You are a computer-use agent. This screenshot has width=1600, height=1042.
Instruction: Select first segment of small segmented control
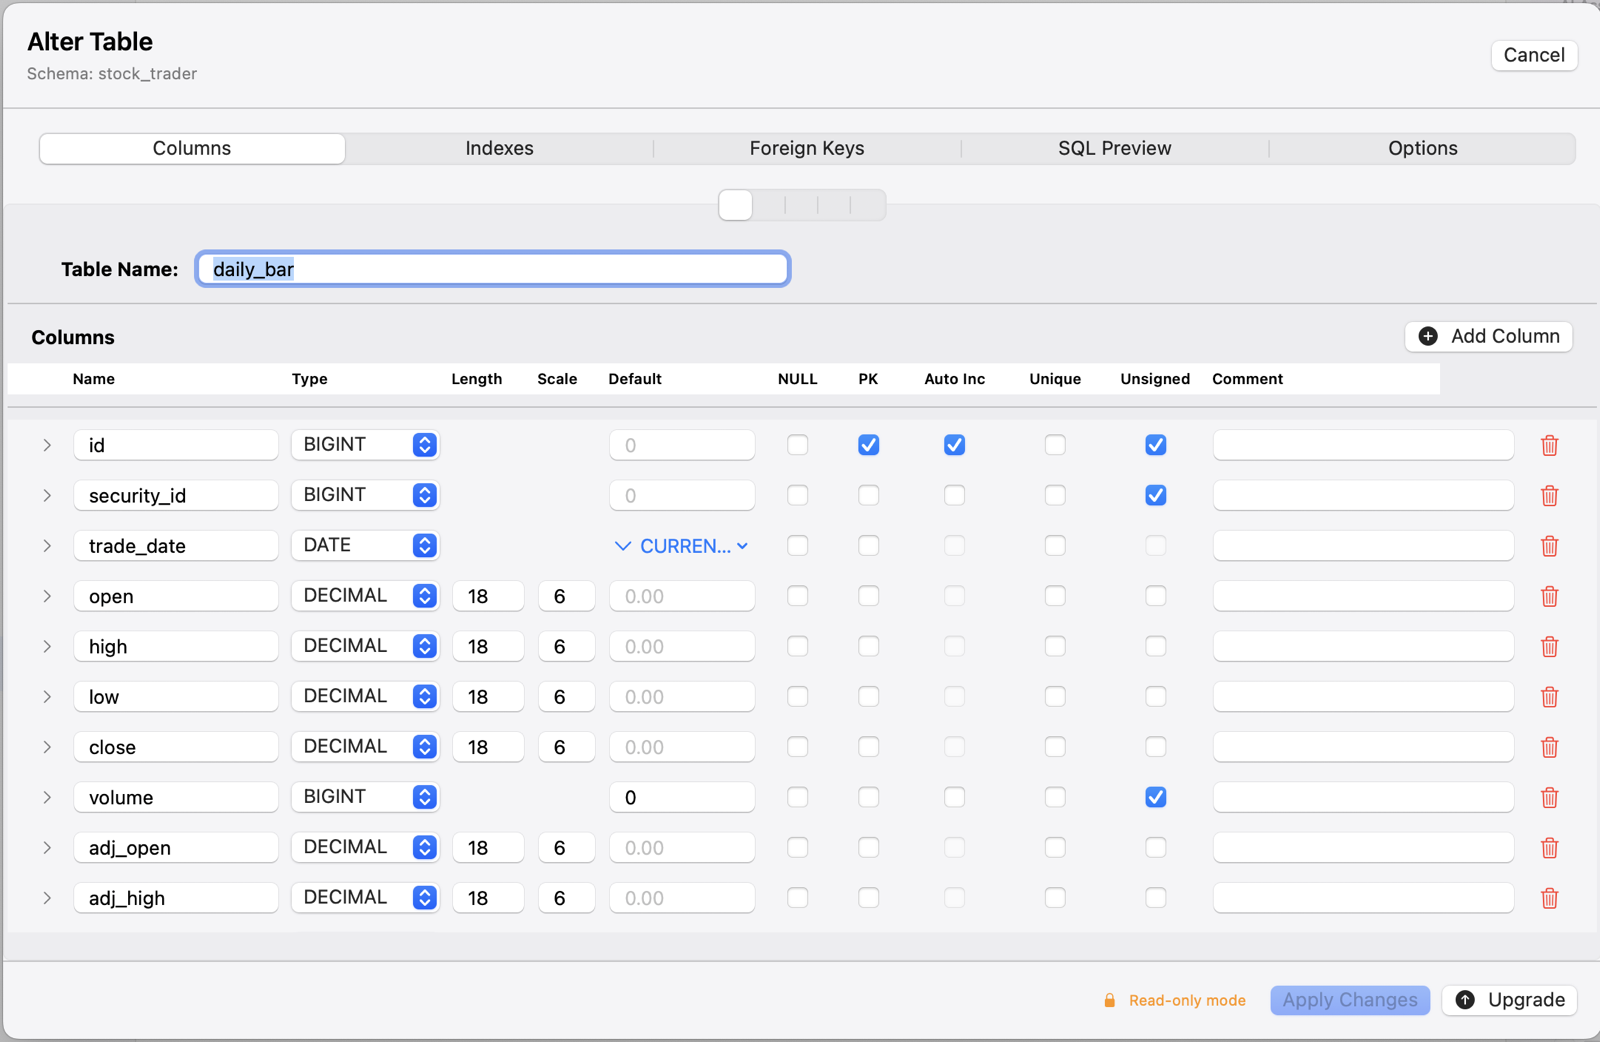coord(736,205)
